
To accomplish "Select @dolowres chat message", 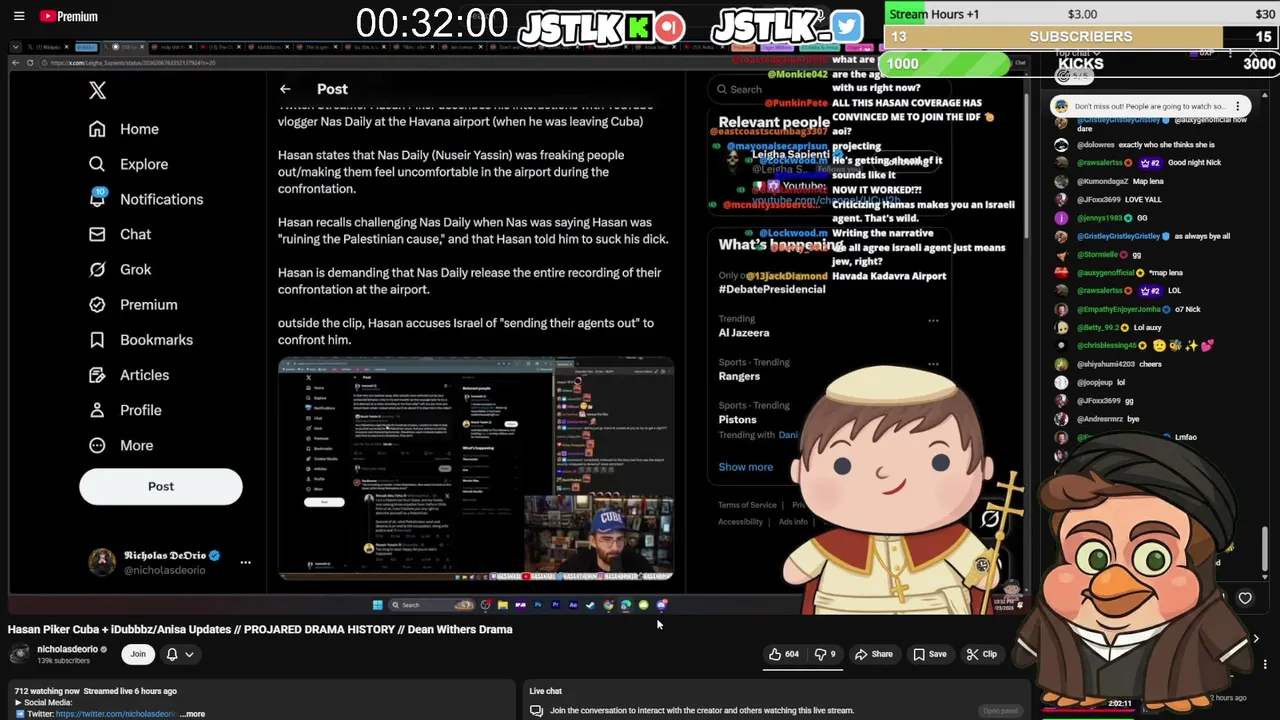I will (x=1146, y=145).
